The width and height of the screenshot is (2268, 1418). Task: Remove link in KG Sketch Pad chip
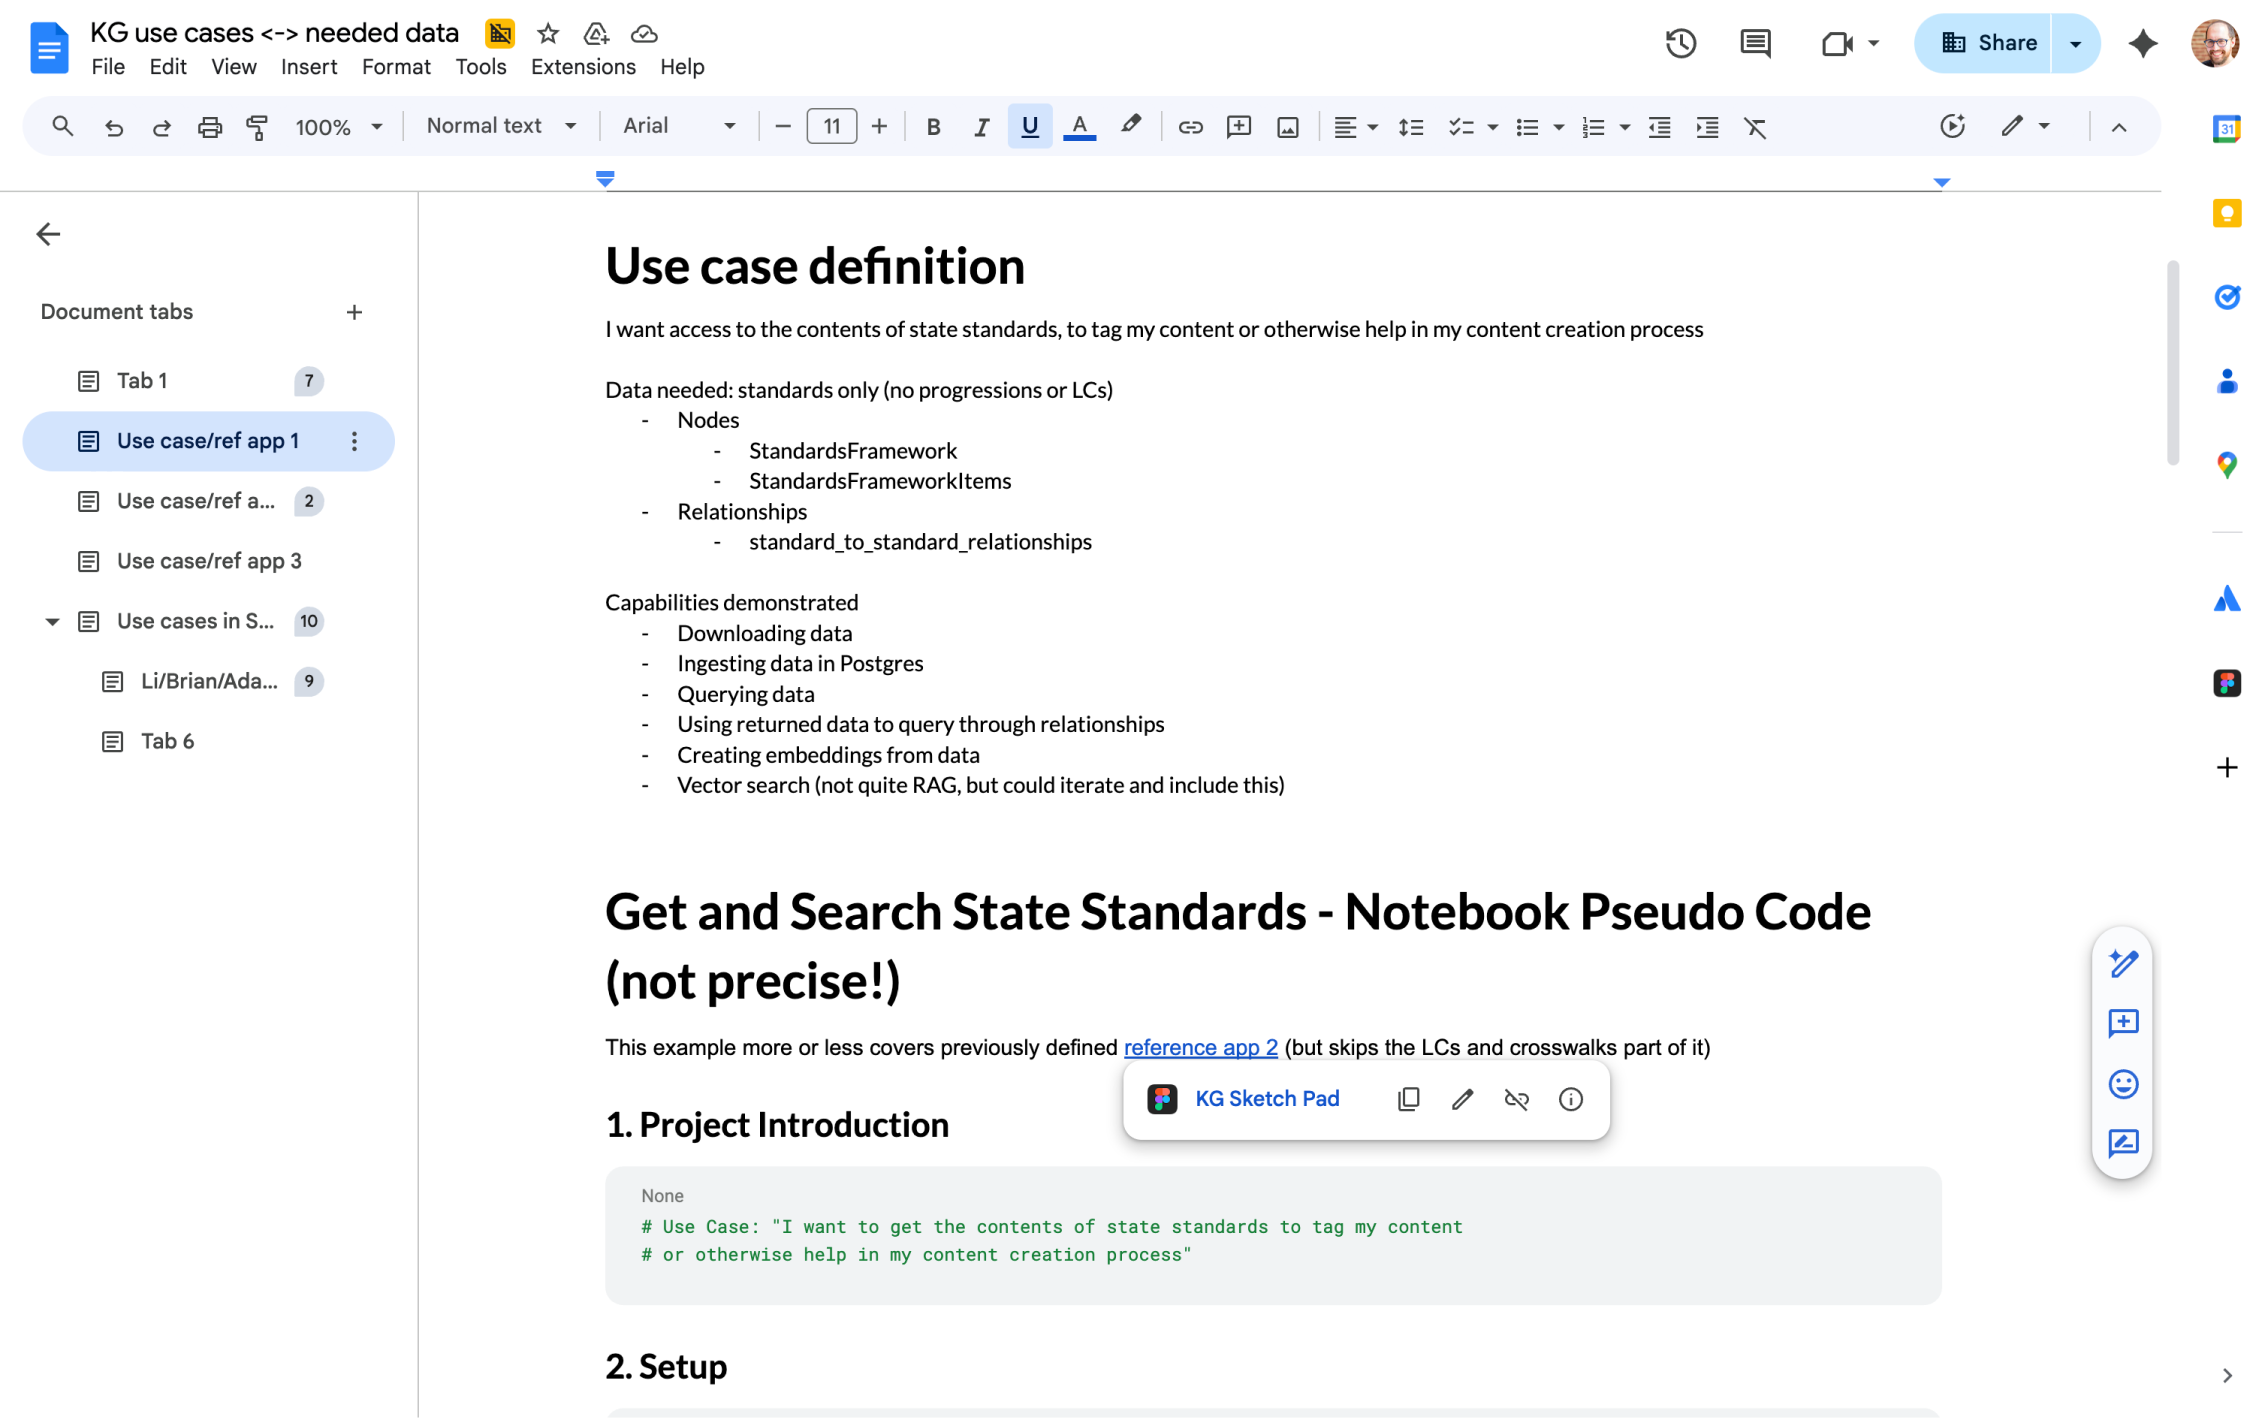tap(1516, 1099)
